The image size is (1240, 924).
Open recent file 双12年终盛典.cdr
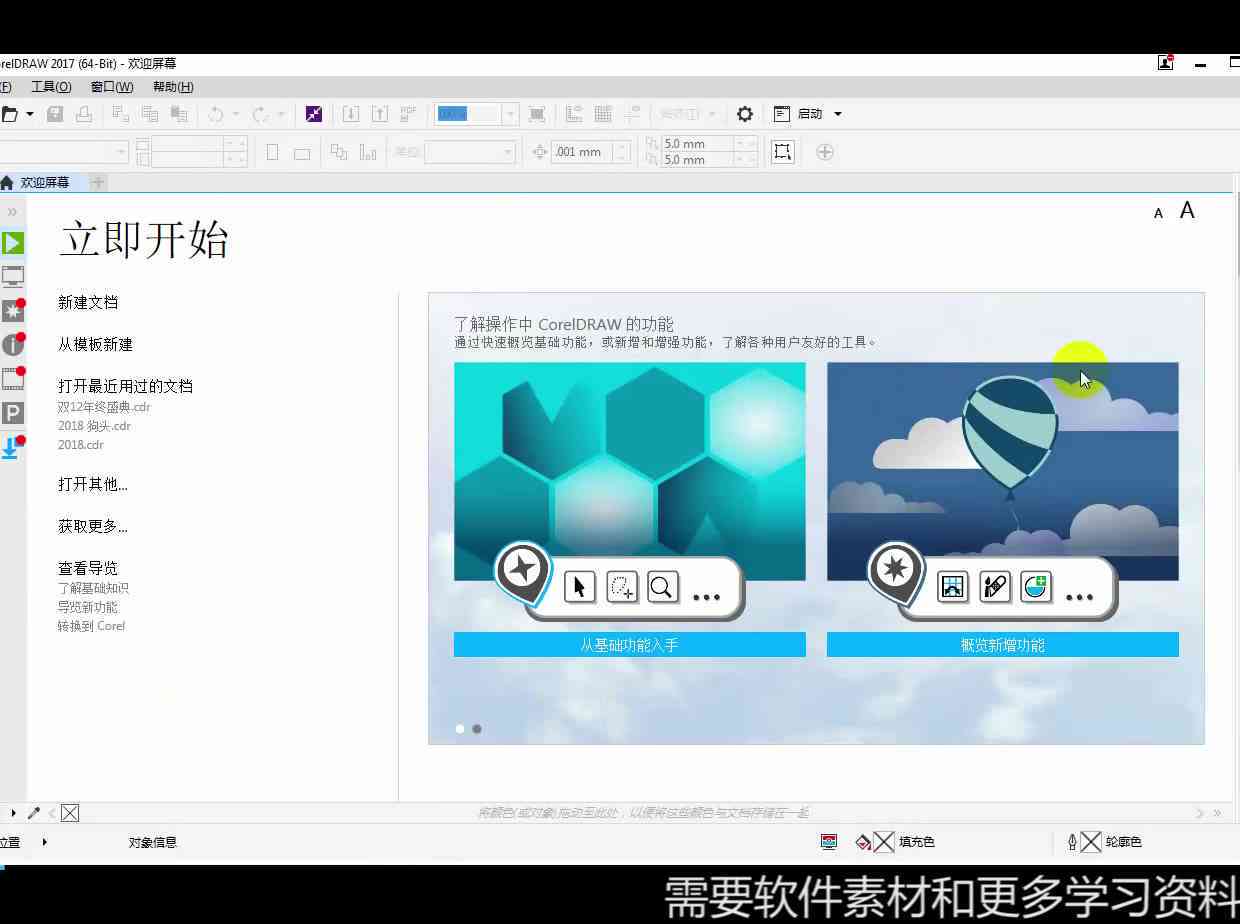[104, 407]
